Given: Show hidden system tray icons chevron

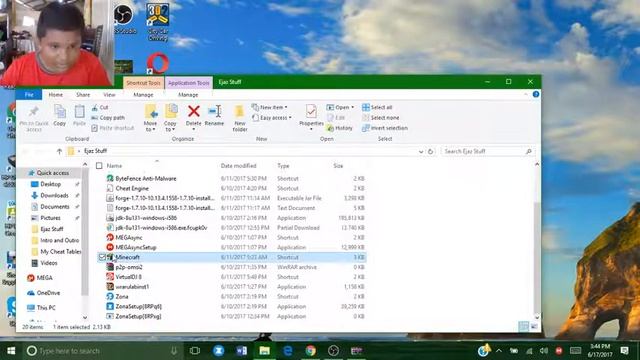Looking at the screenshot, I should pos(499,351).
